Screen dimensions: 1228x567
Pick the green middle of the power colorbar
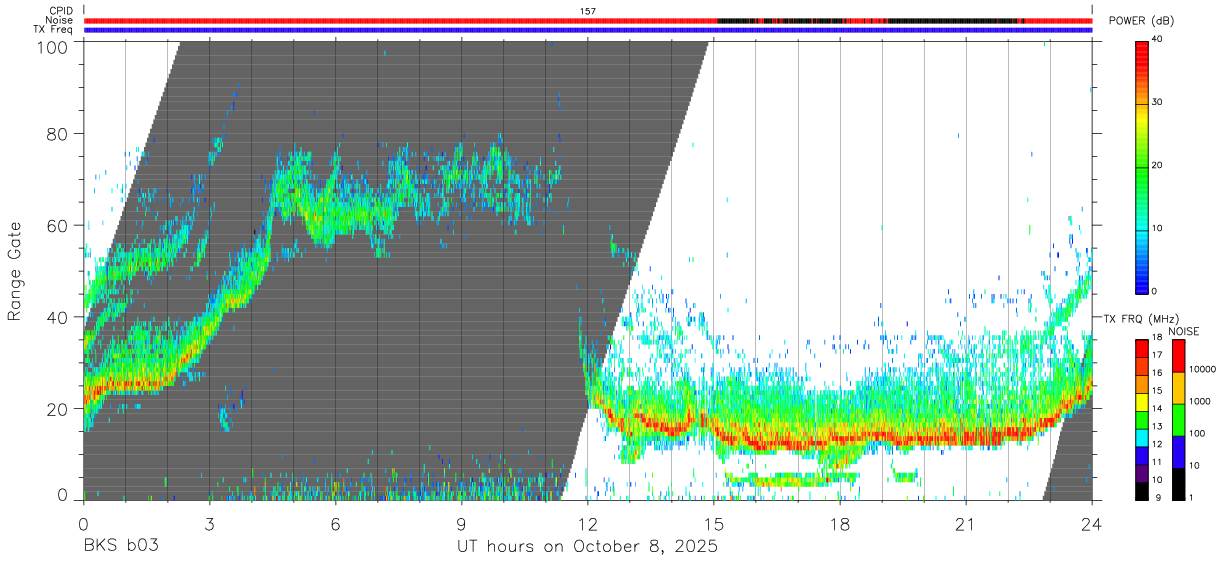(1141, 165)
